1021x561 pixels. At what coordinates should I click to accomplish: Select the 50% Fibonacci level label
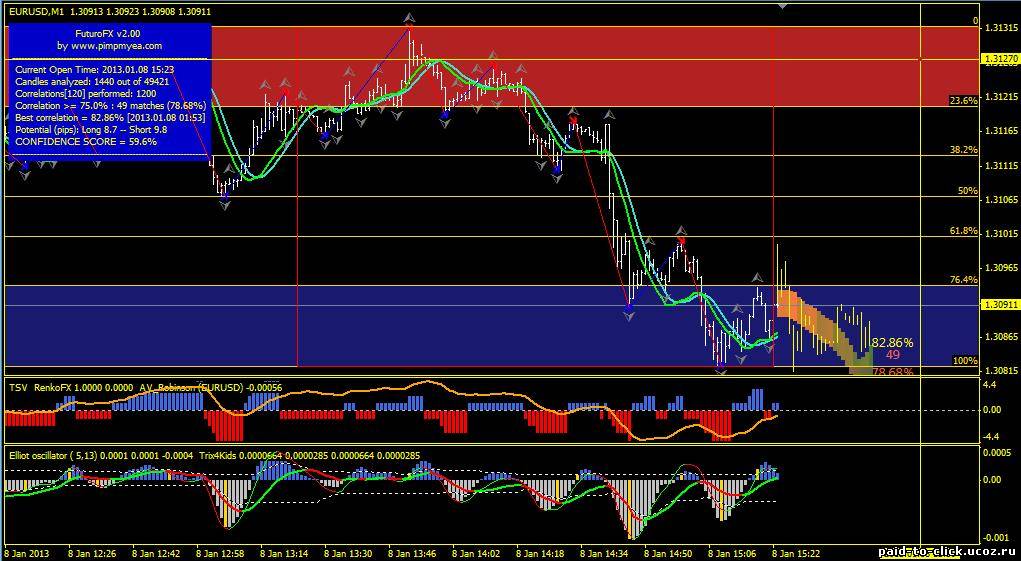(x=967, y=190)
